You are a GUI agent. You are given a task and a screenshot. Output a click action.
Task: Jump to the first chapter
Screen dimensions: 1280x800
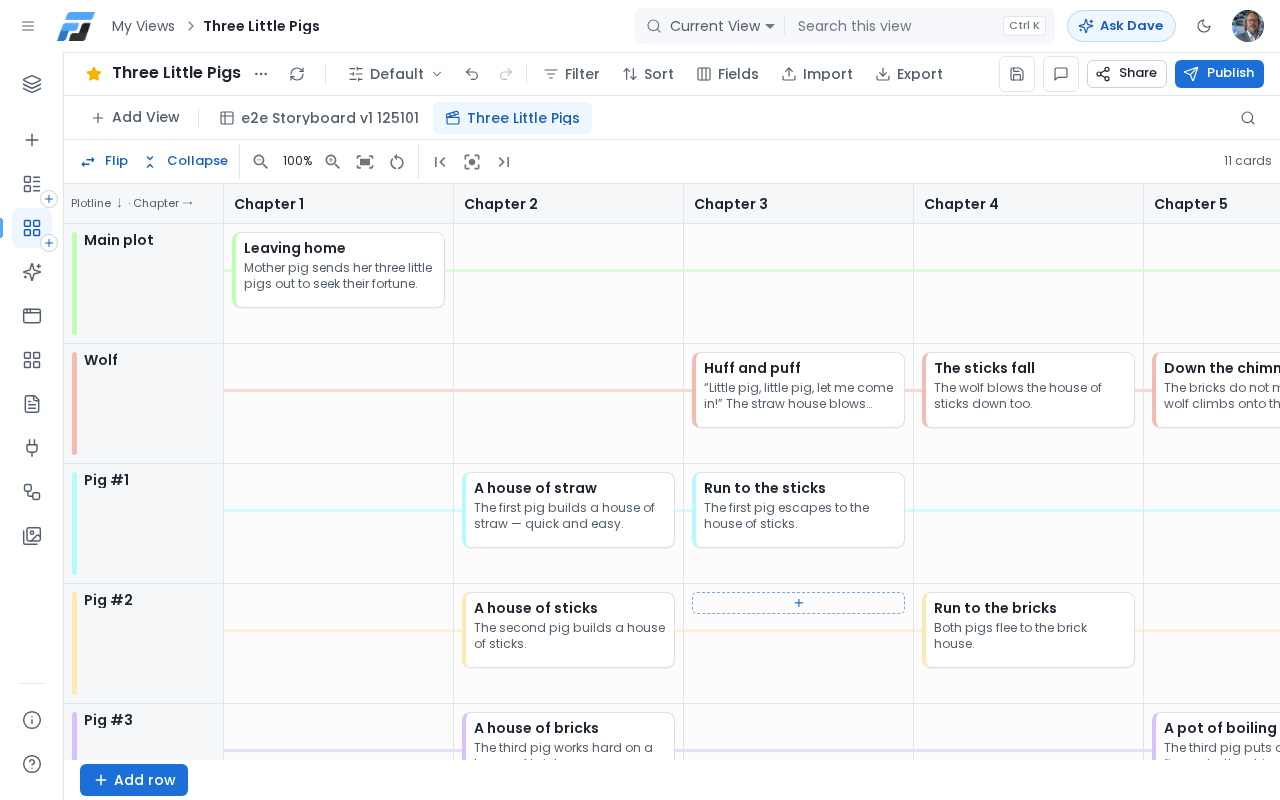pos(440,162)
